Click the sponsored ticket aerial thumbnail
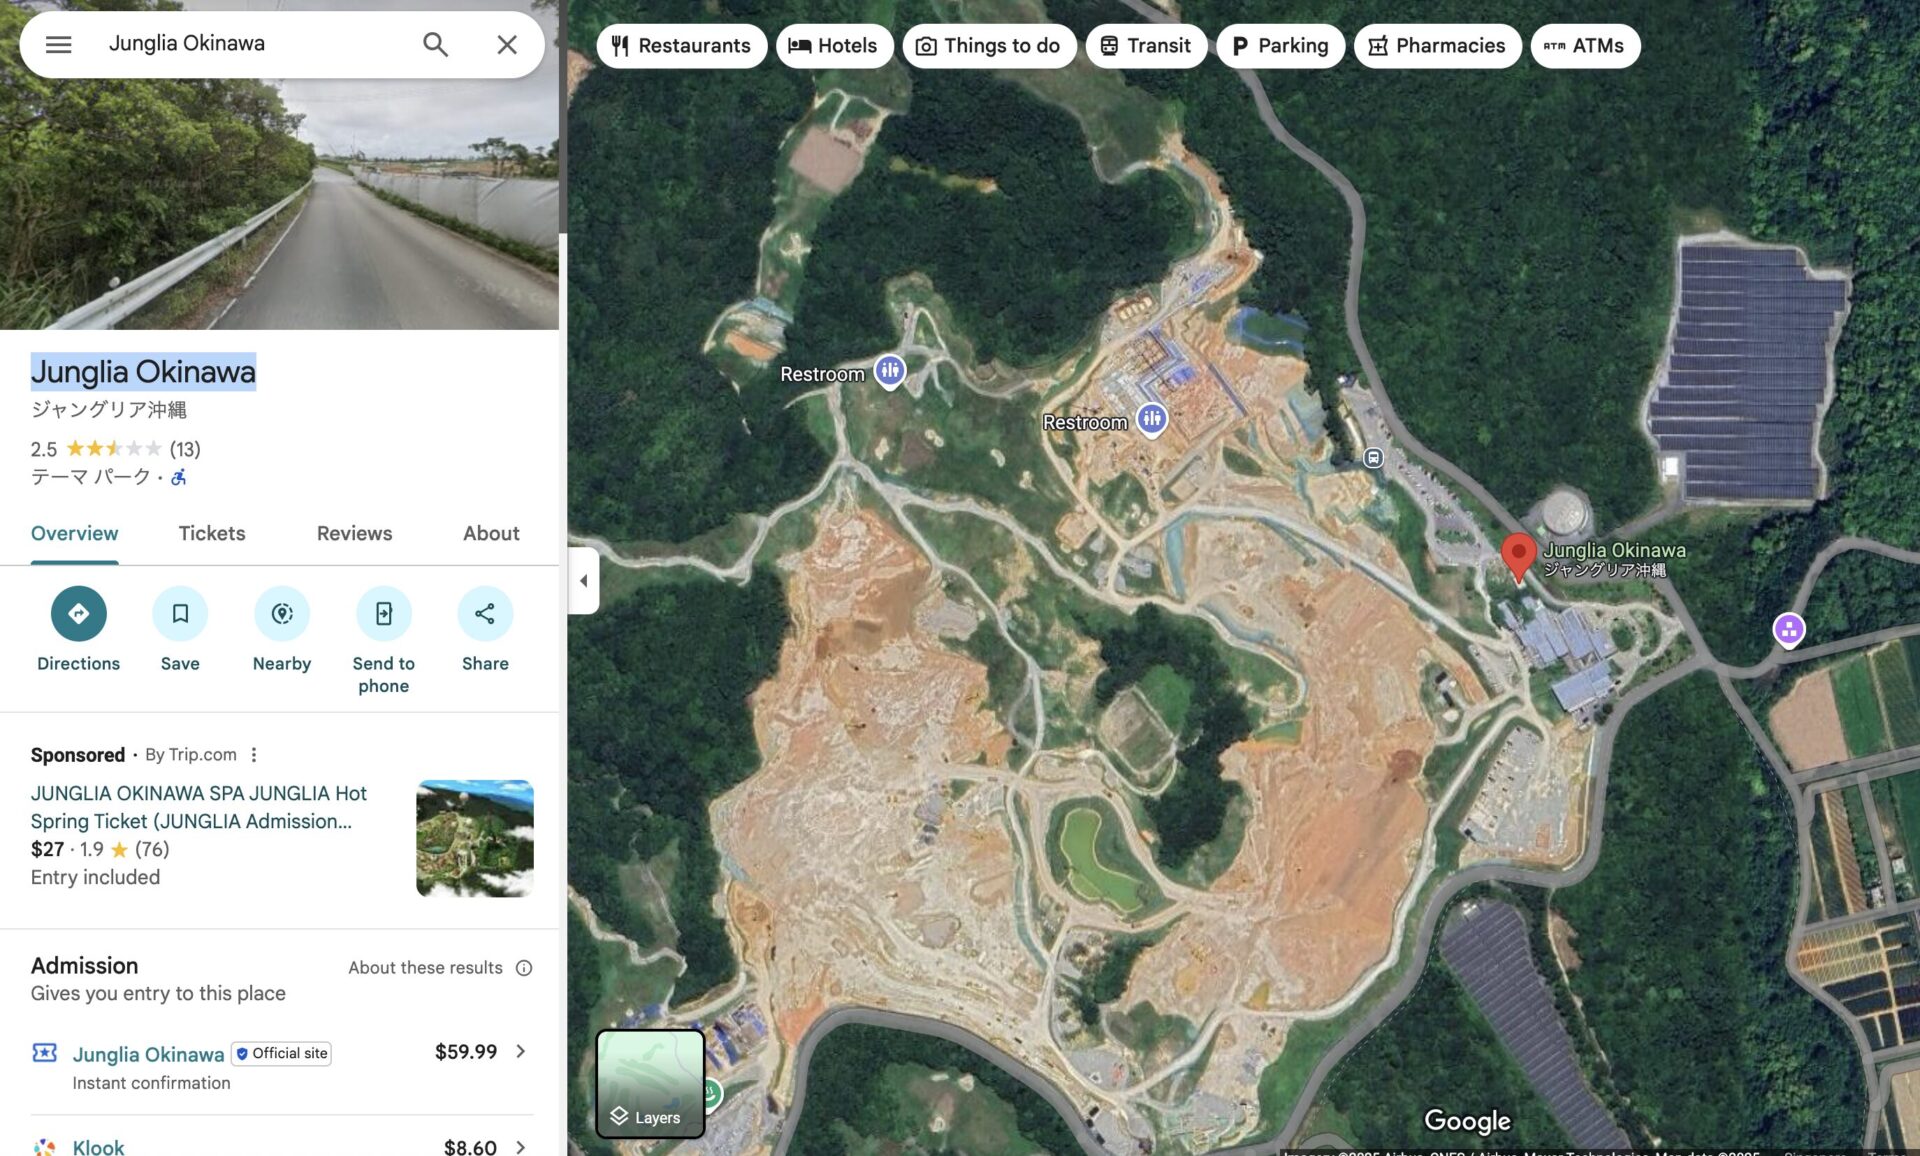 tap(475, 838)
